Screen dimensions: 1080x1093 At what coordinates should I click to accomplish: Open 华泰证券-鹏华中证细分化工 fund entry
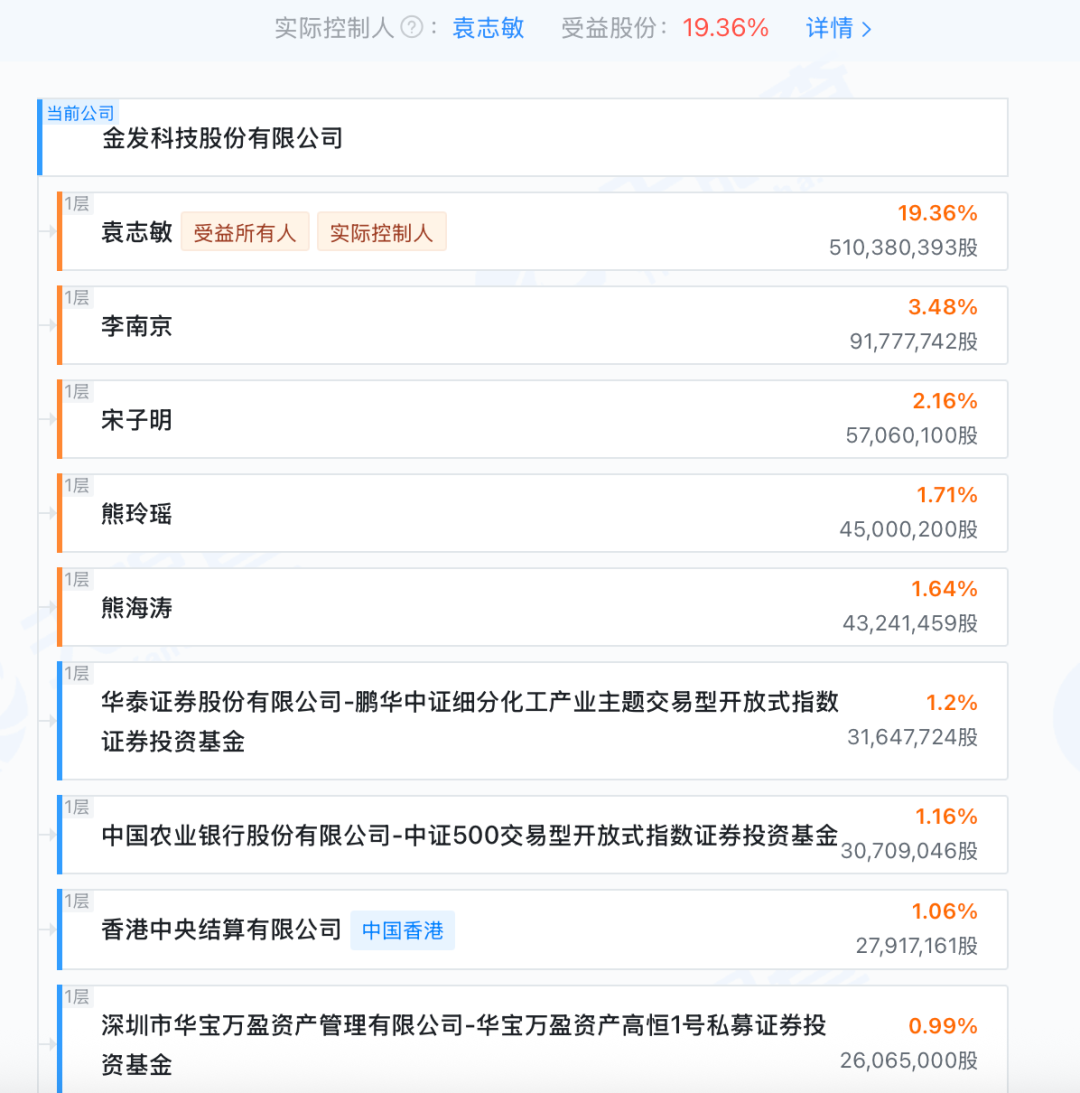pyautogui.click(x=470, y=721)
